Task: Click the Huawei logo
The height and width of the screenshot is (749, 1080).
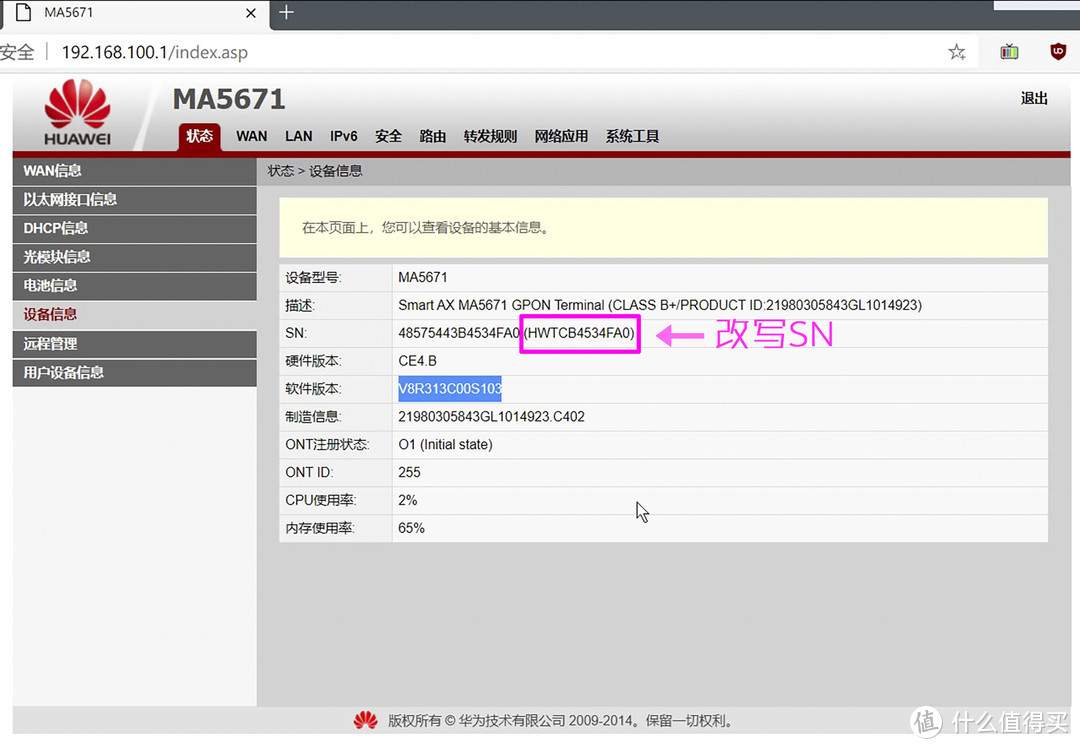Action: point(77,112)
